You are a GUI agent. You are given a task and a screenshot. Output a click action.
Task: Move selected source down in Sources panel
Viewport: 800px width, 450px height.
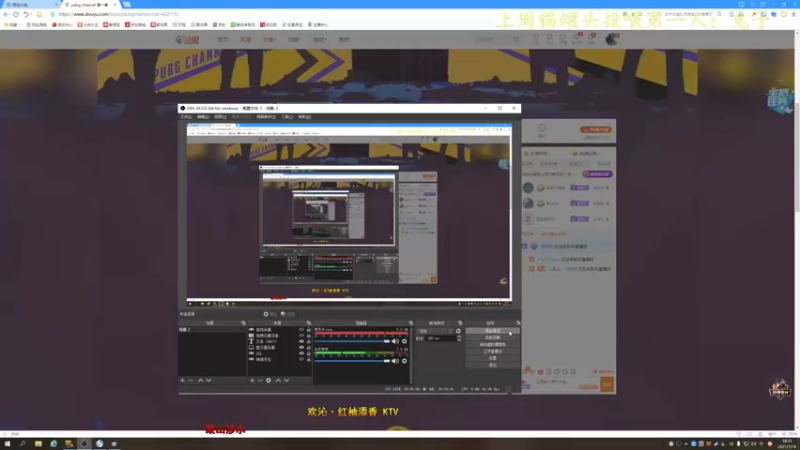287,381
